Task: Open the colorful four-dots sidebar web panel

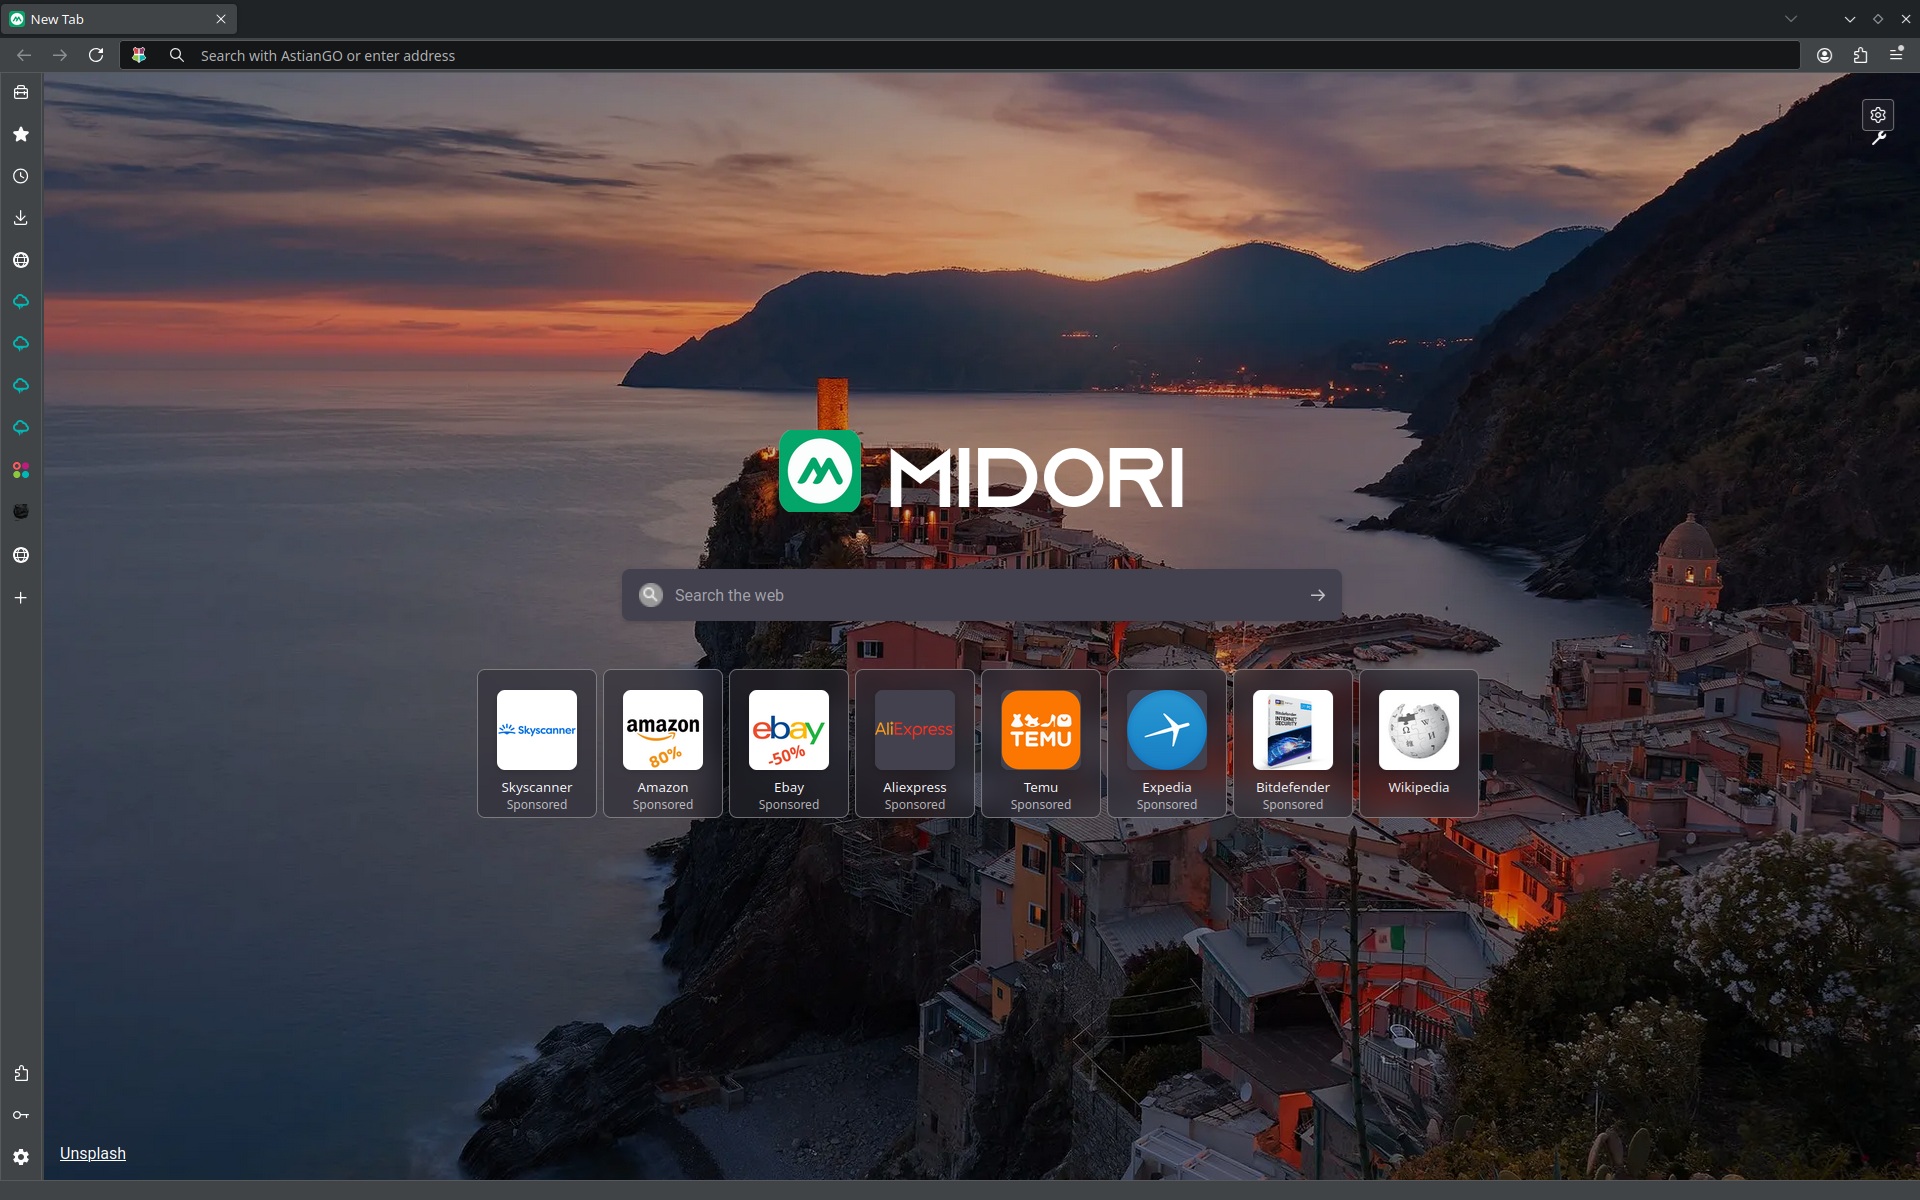Action: click(20, 470)
